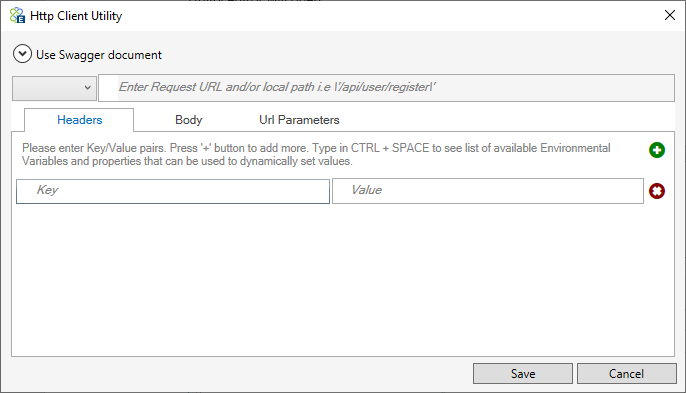The image size is (686, 393).
Task: Switch to the Headers tab
Action: 79,120
